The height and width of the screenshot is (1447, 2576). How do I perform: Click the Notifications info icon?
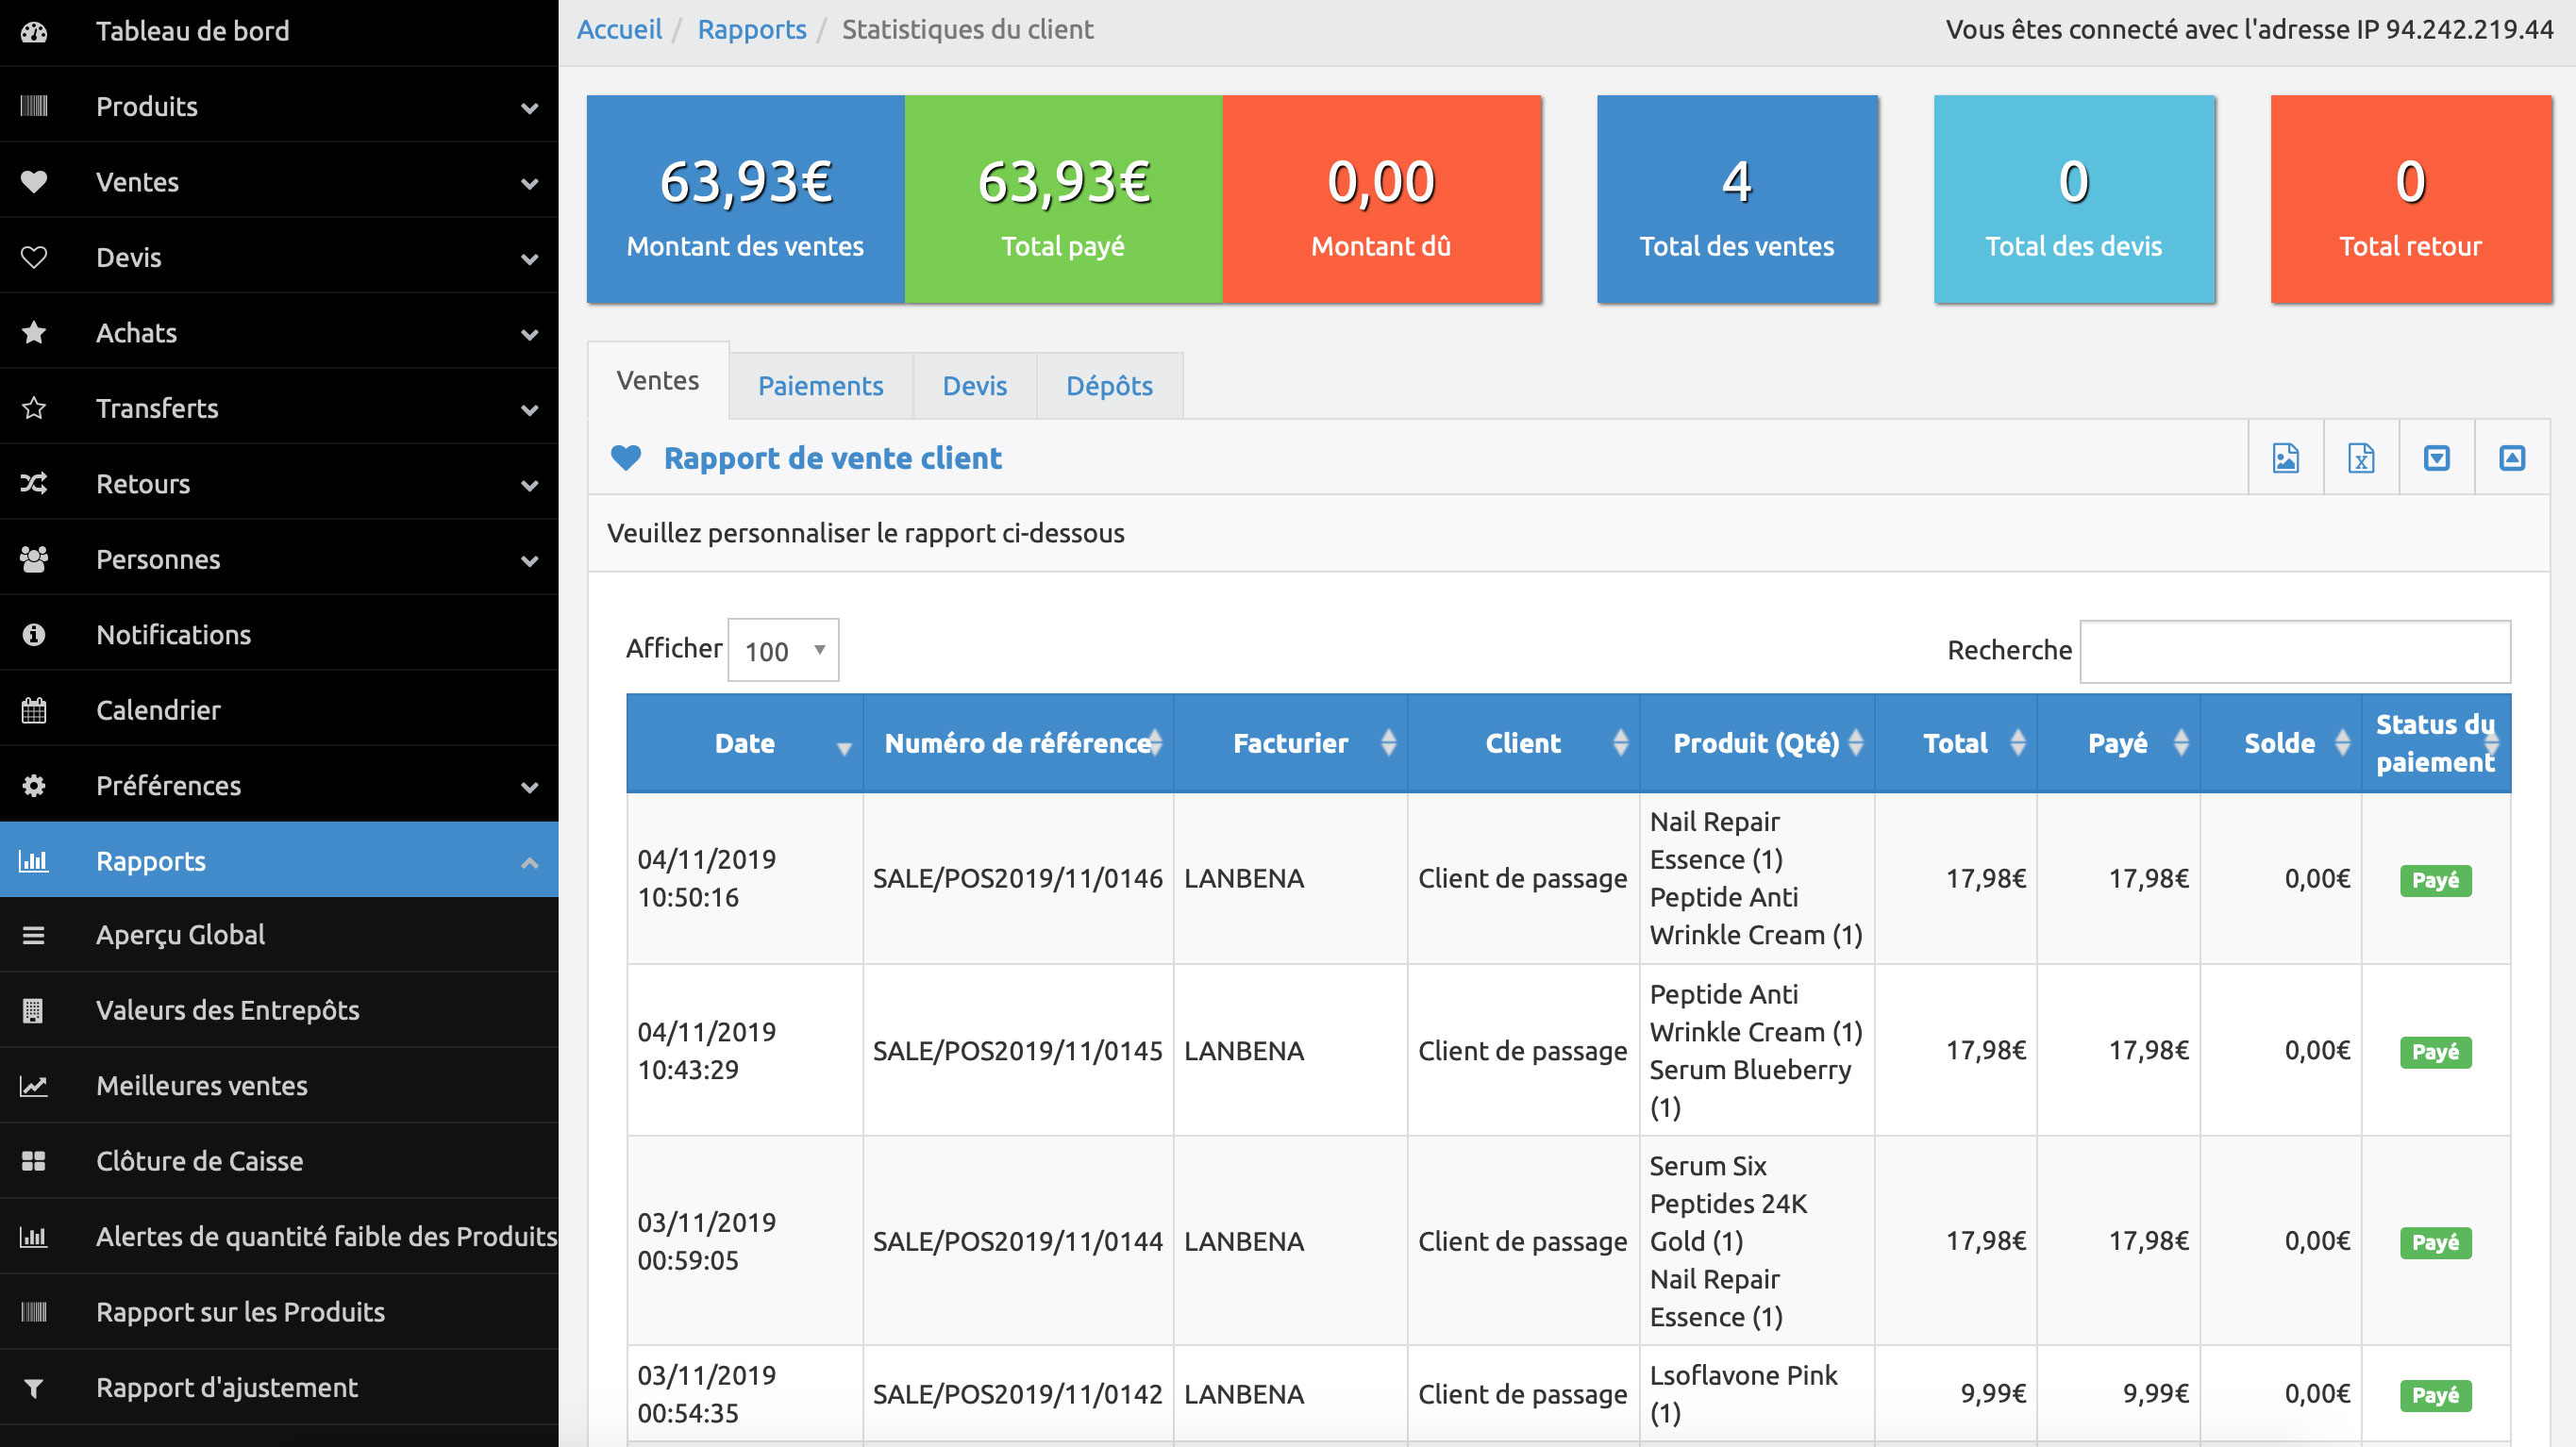tap(34, 635)
